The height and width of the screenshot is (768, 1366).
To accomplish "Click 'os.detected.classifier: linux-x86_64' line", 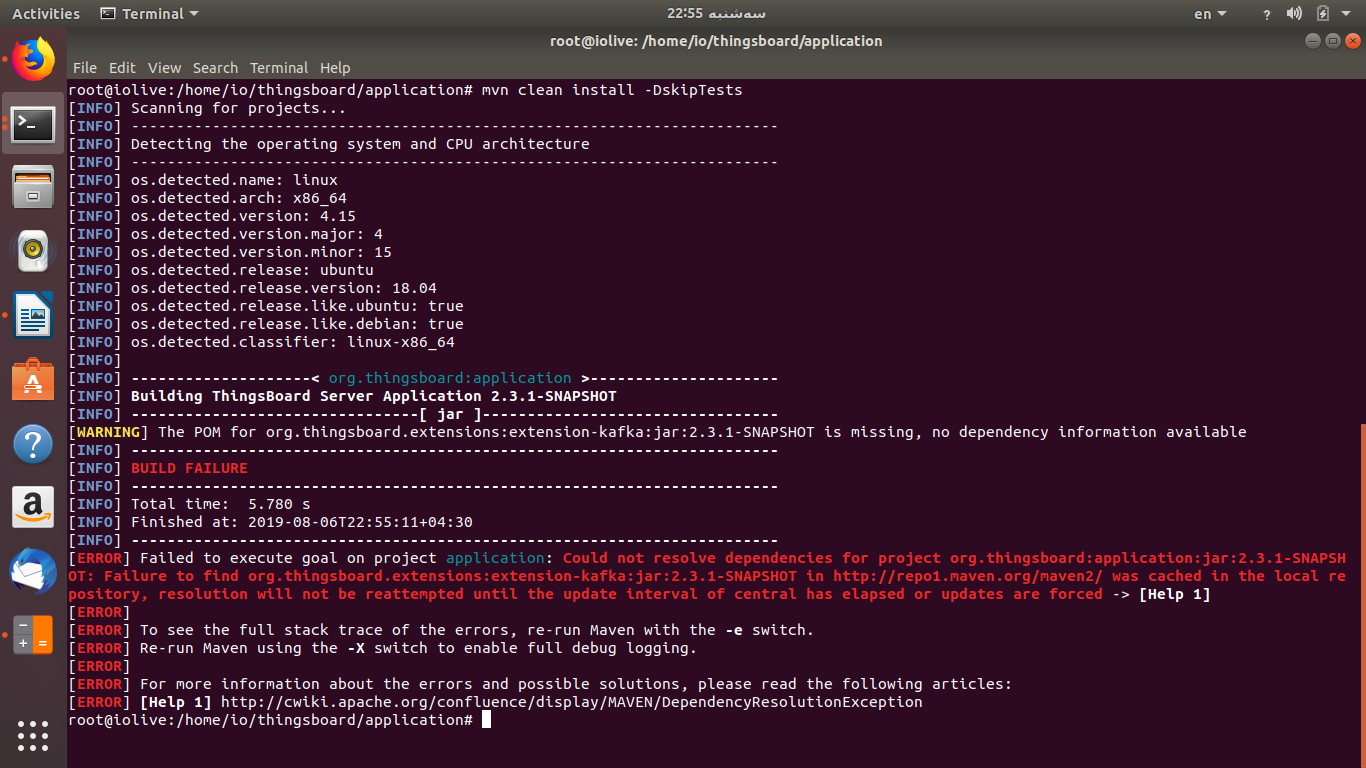I will tap(293, 342).
